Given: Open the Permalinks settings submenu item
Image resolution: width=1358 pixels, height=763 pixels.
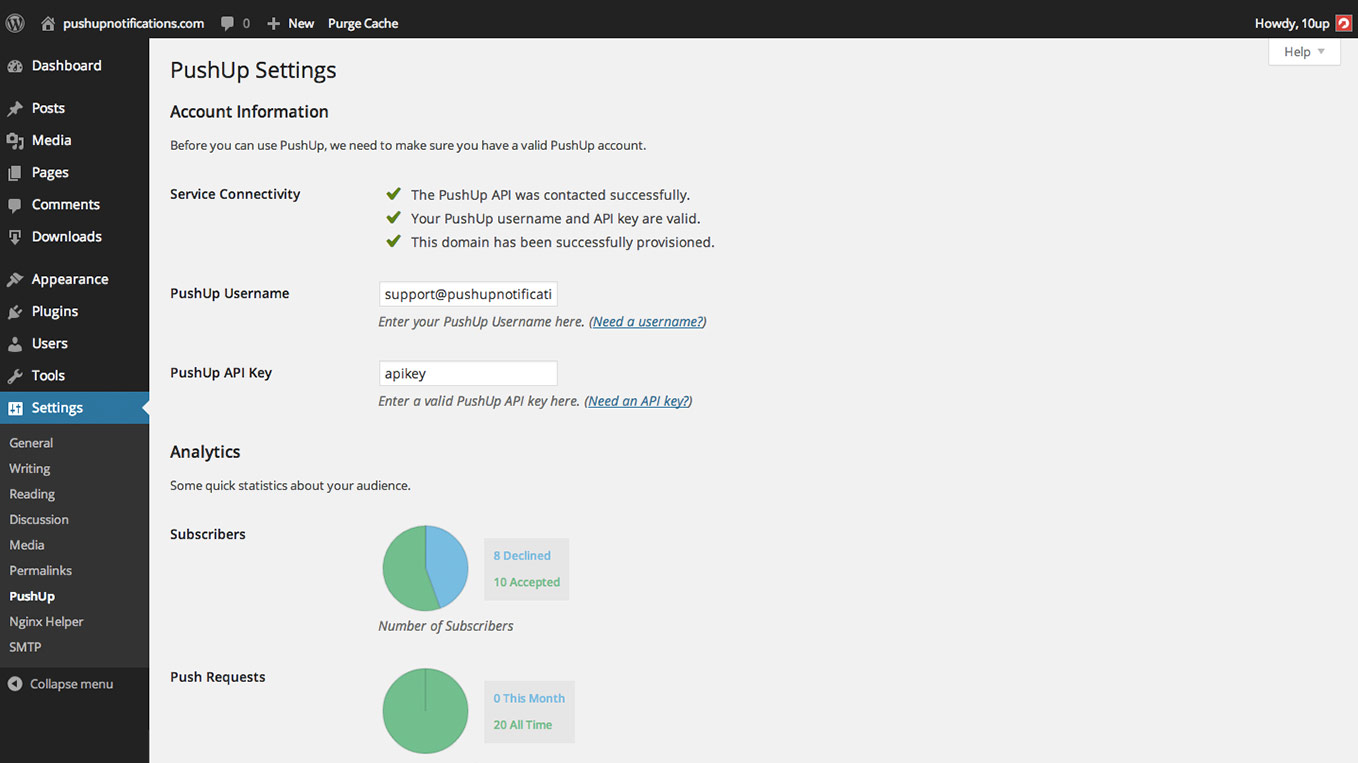Looking at the screenshot, I should pyautogui.click(x=41, y=570).
